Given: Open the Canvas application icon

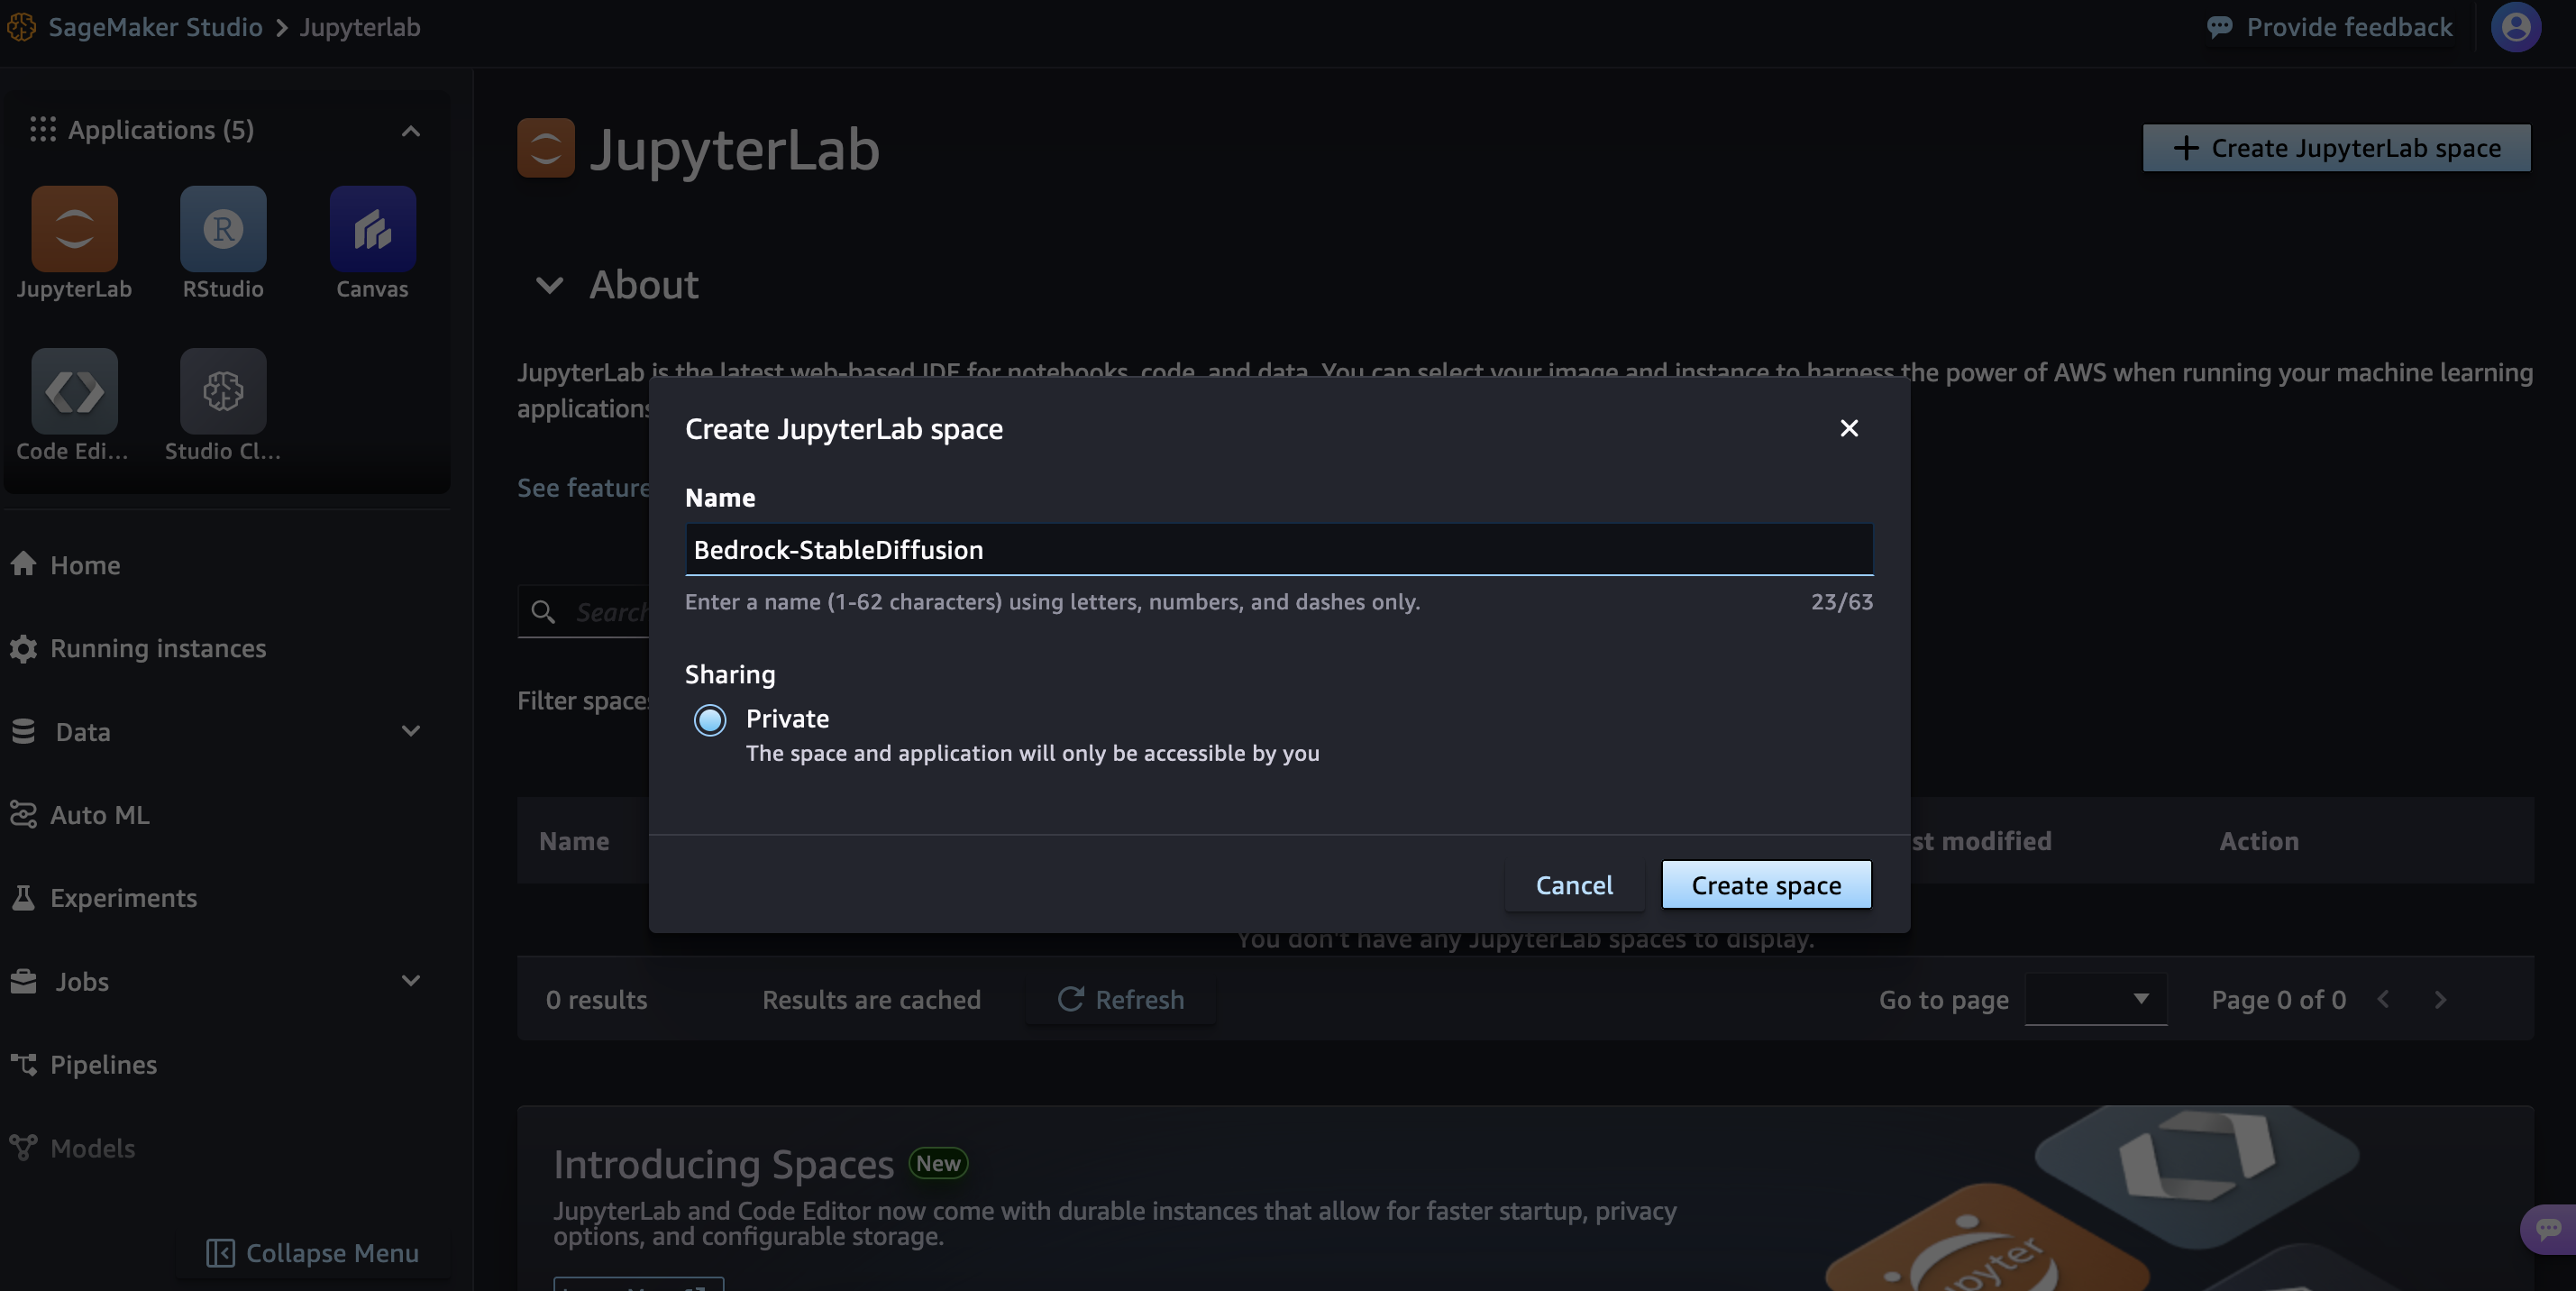Looking at the screenshot, I should pyautogui.click(x=372, y=229).
